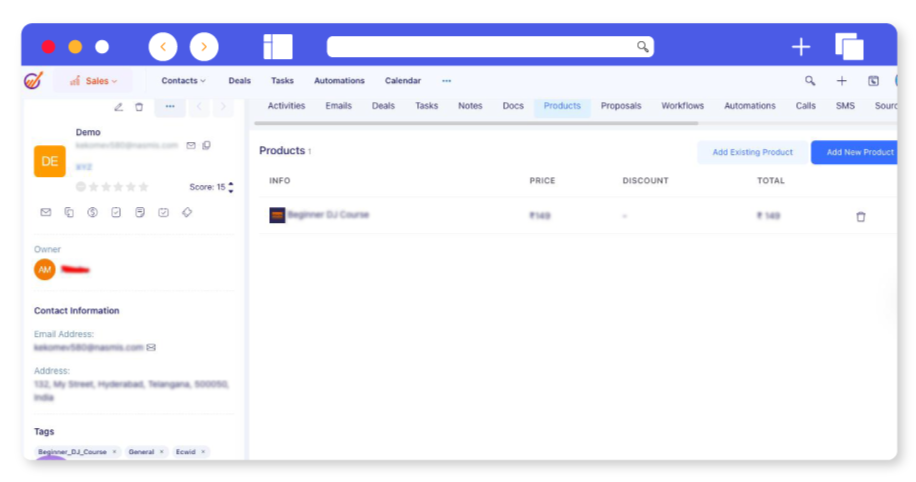Switch to the Proposals tab
The image size is (916, 482).
click(x=621, y=106)
